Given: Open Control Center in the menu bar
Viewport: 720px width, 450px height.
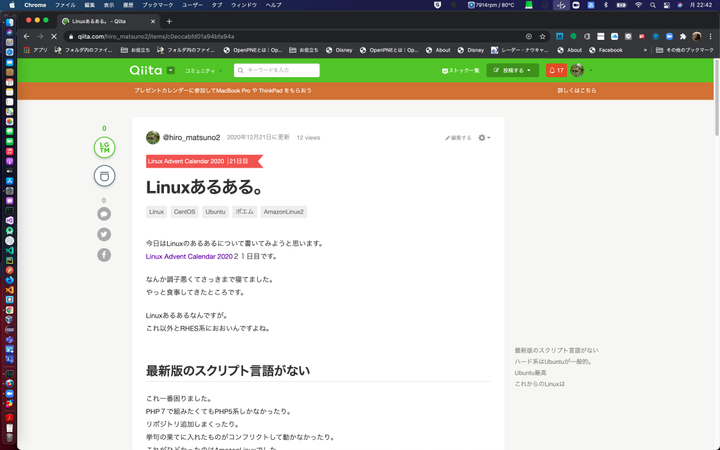Looking at the screenshot, I should click(x=667, y=5).
